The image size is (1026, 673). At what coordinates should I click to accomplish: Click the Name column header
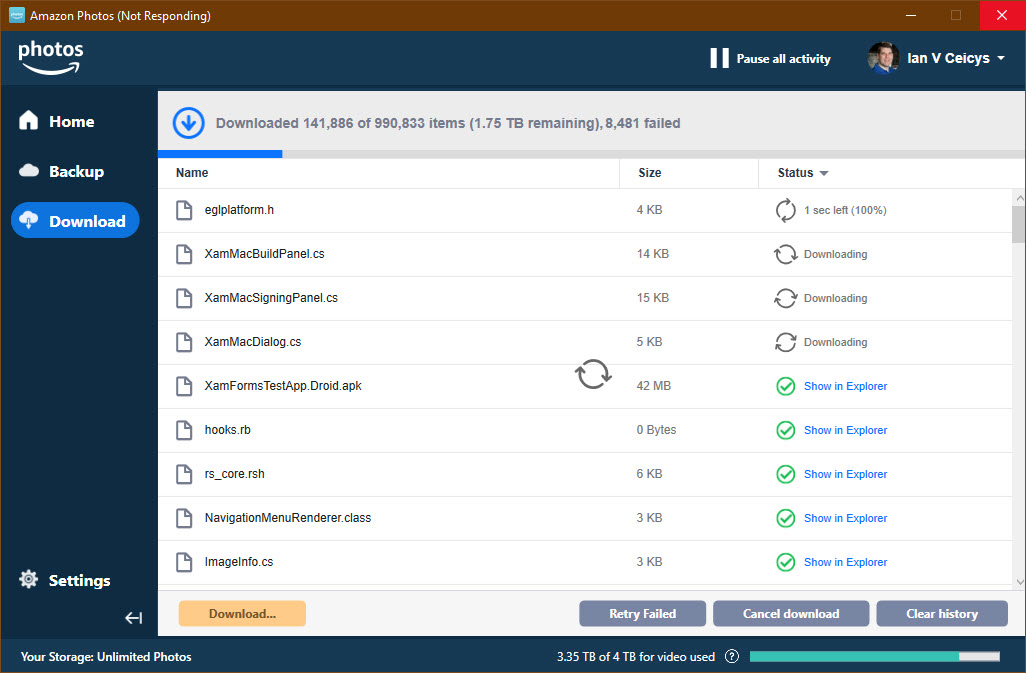[x=192, y=173]
